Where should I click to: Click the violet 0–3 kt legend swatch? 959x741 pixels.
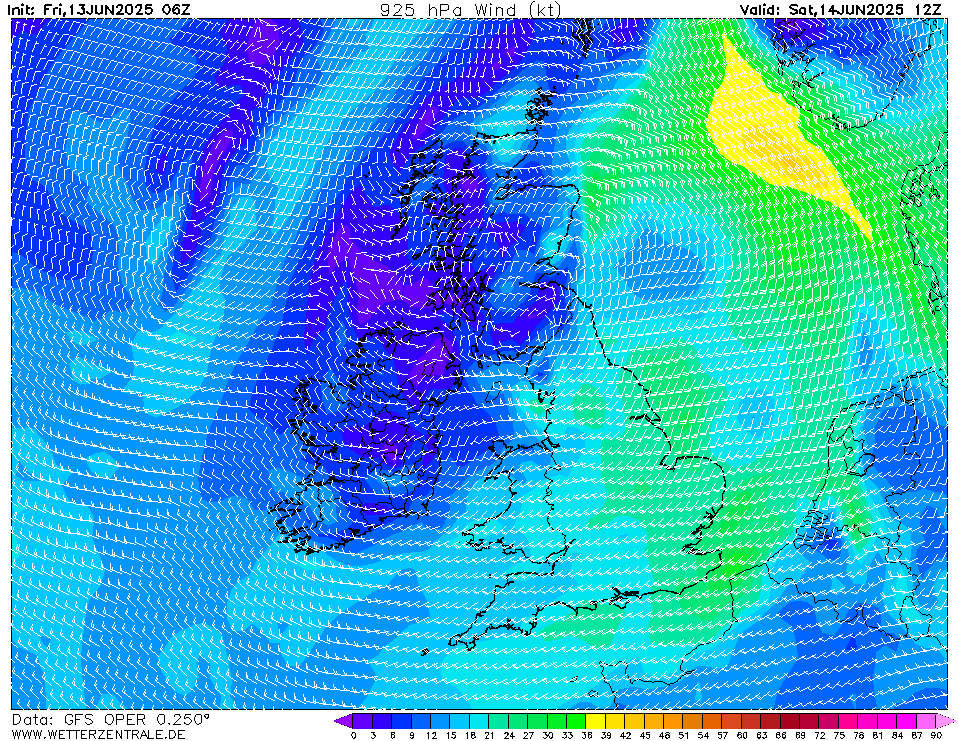tap(363, 721)
